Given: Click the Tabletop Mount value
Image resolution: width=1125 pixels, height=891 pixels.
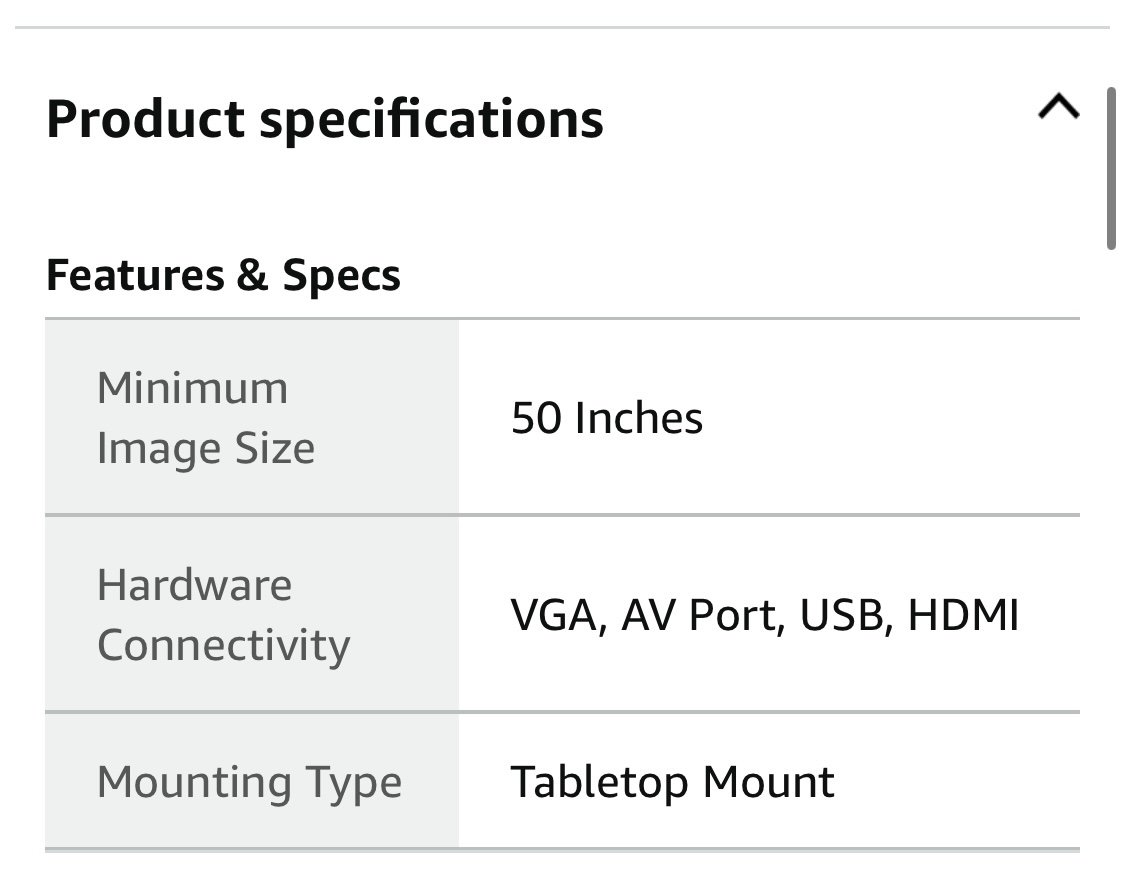Looking at the screenshot, I should click(x=672, y=781).
